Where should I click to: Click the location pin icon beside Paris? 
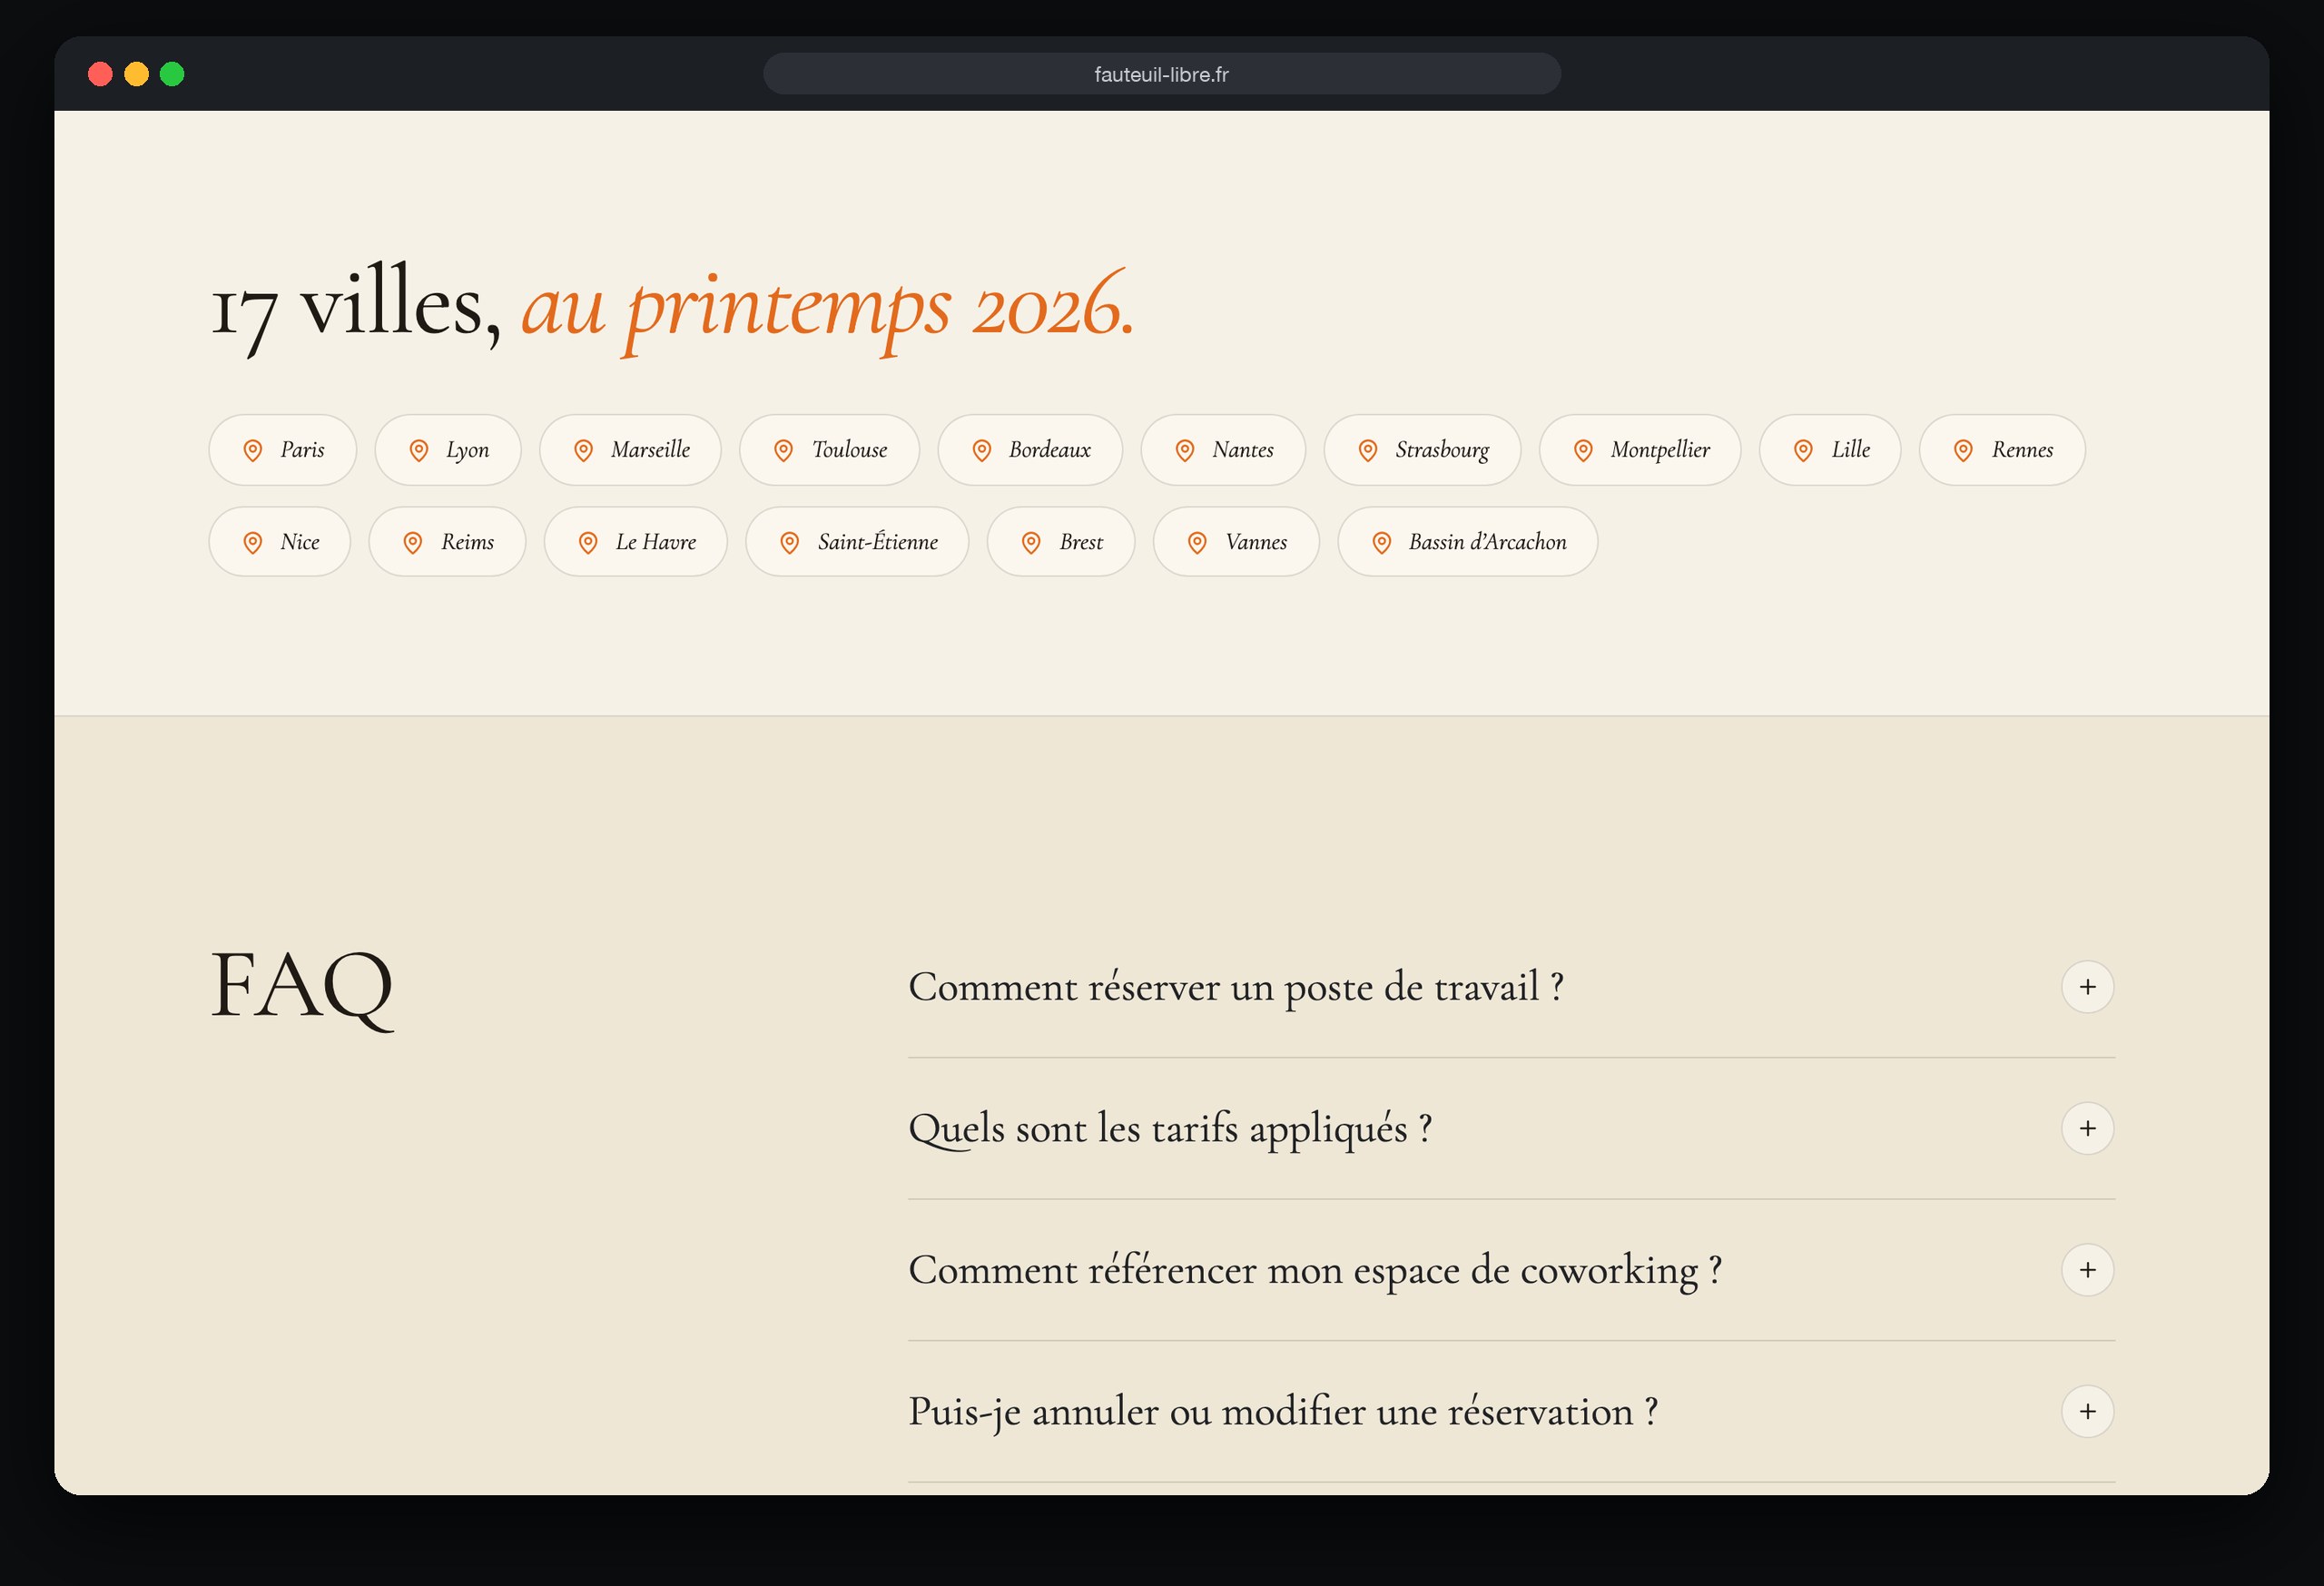tap(253, 451)
